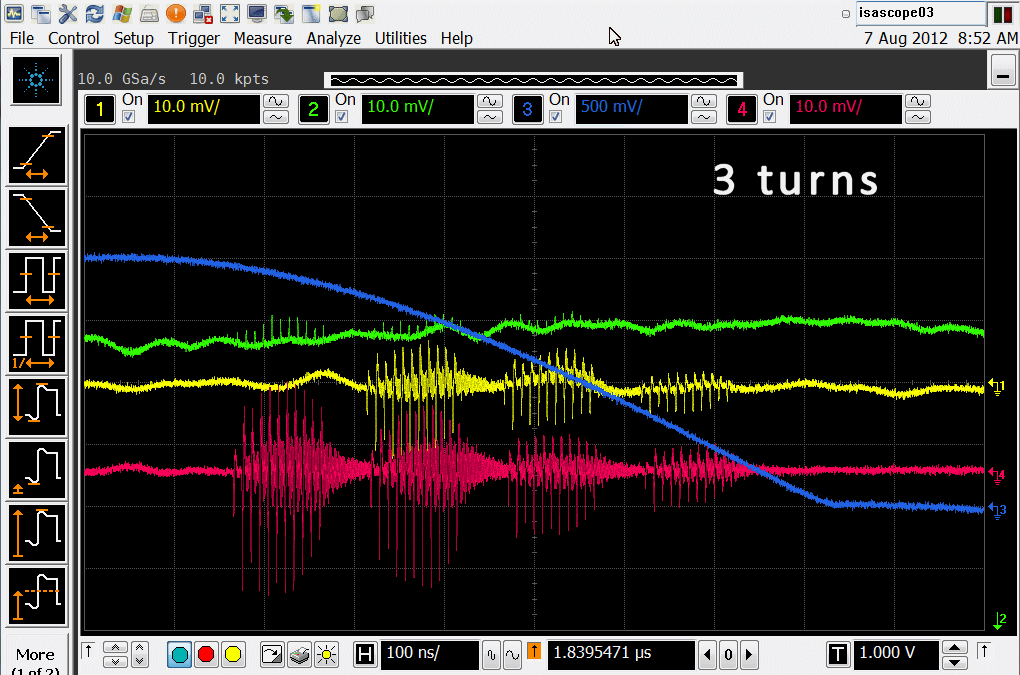Disable channel 3 On checkbox
This screenshot has height=675, width=1020.
pyautogui.click(x=556, y=117)
